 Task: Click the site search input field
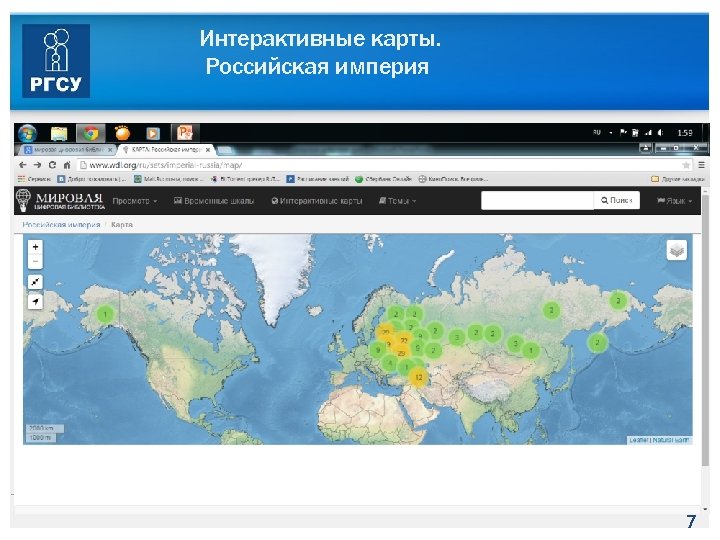click(537, 200)
